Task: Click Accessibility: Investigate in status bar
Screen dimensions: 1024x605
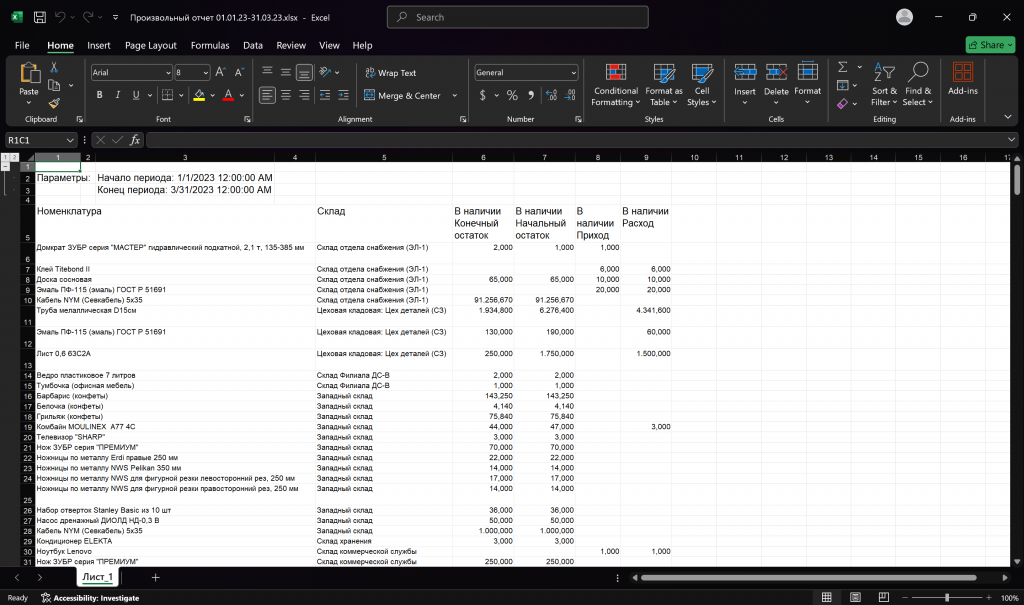Action: coord(90,598)
